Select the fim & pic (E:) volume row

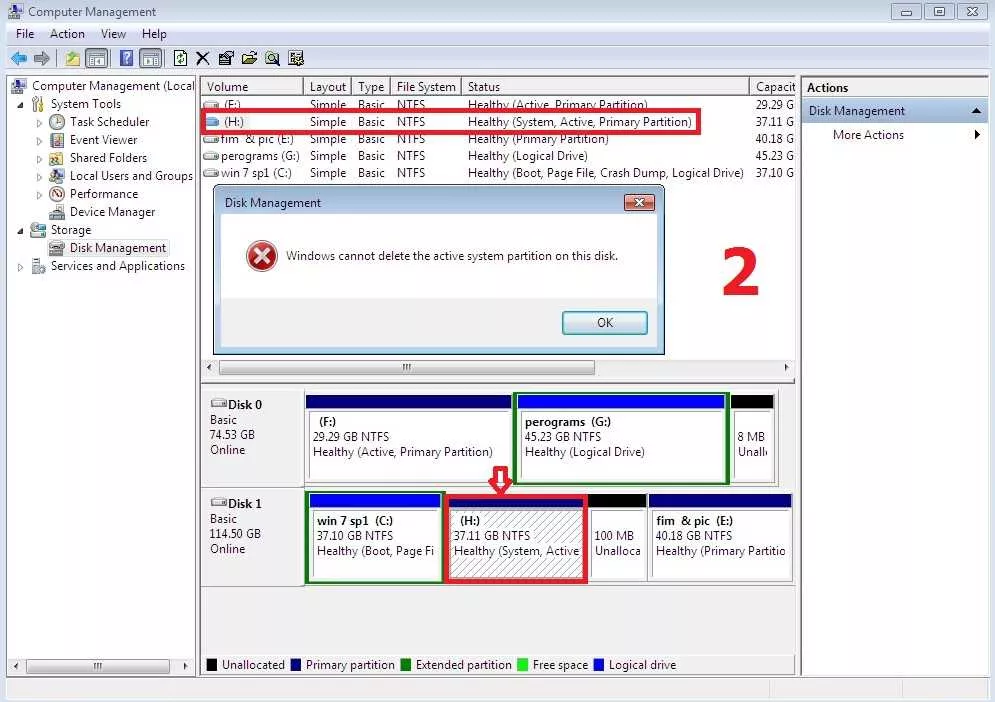498,139
